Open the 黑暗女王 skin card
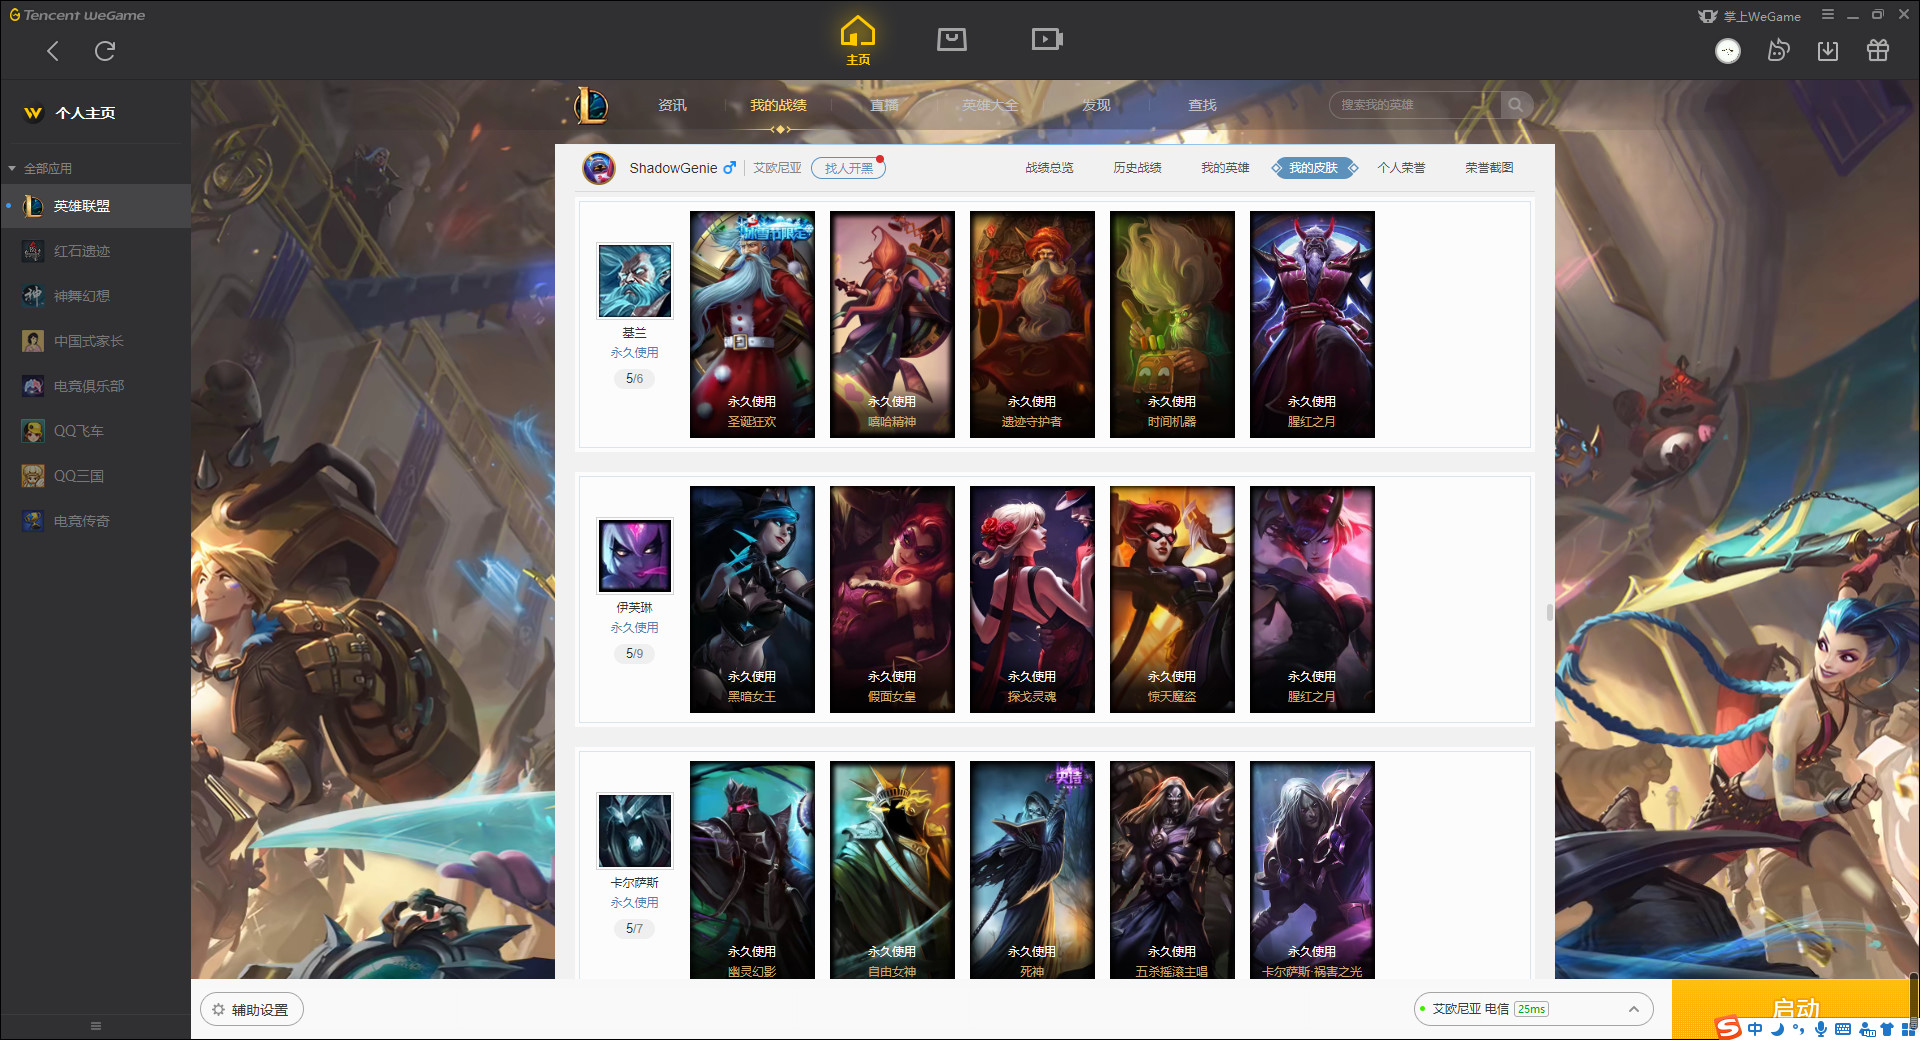 (752, 599)
